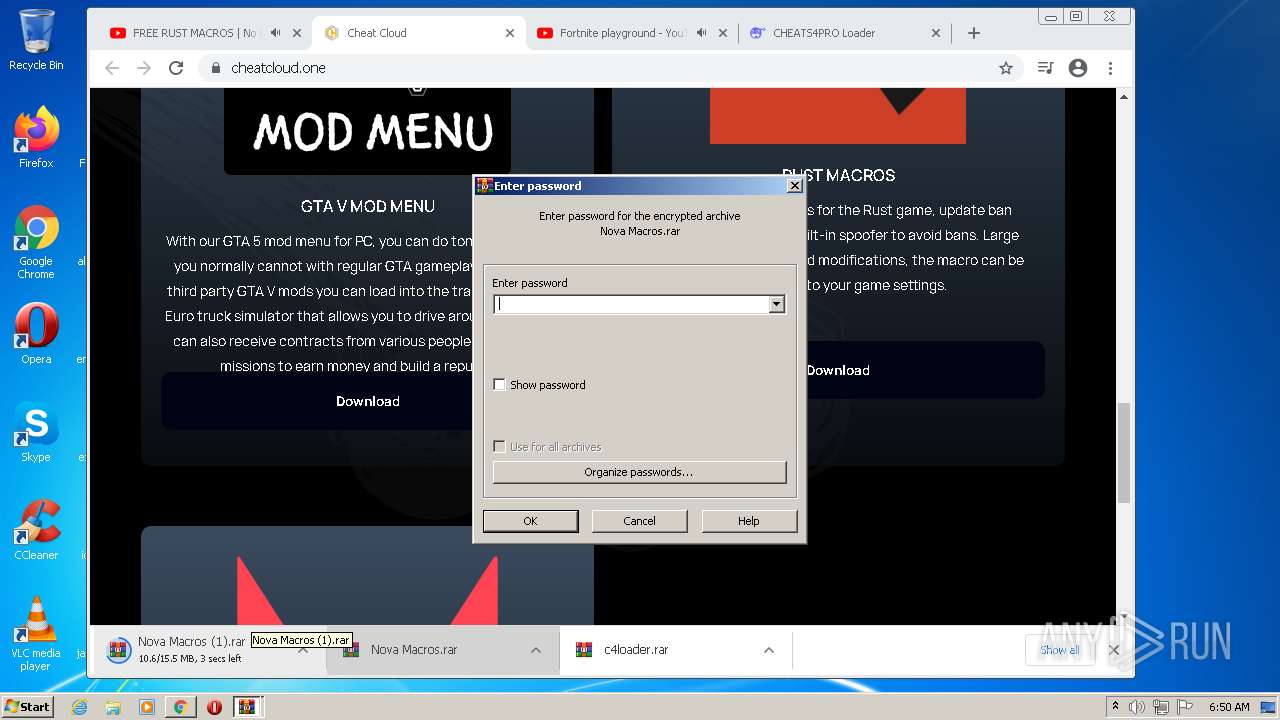Open the Chrome profile account icon
Screen dimensions: 1280x720
1078,68
